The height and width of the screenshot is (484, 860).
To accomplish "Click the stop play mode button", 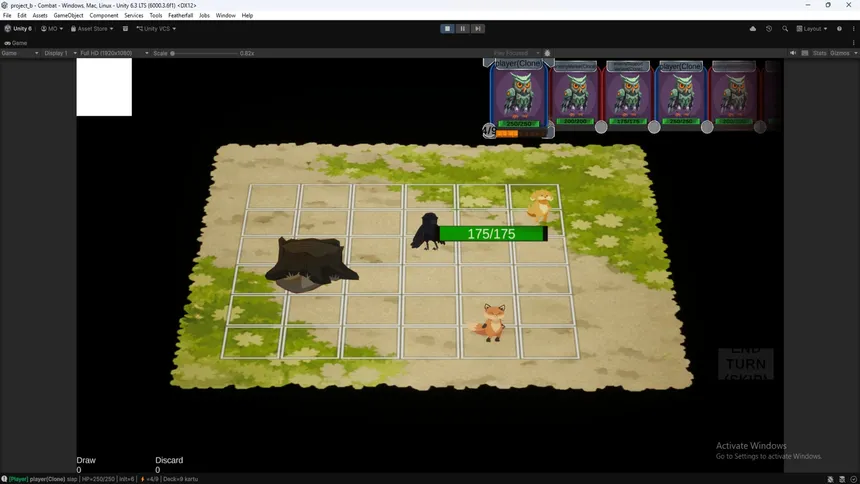I will 446,29.
